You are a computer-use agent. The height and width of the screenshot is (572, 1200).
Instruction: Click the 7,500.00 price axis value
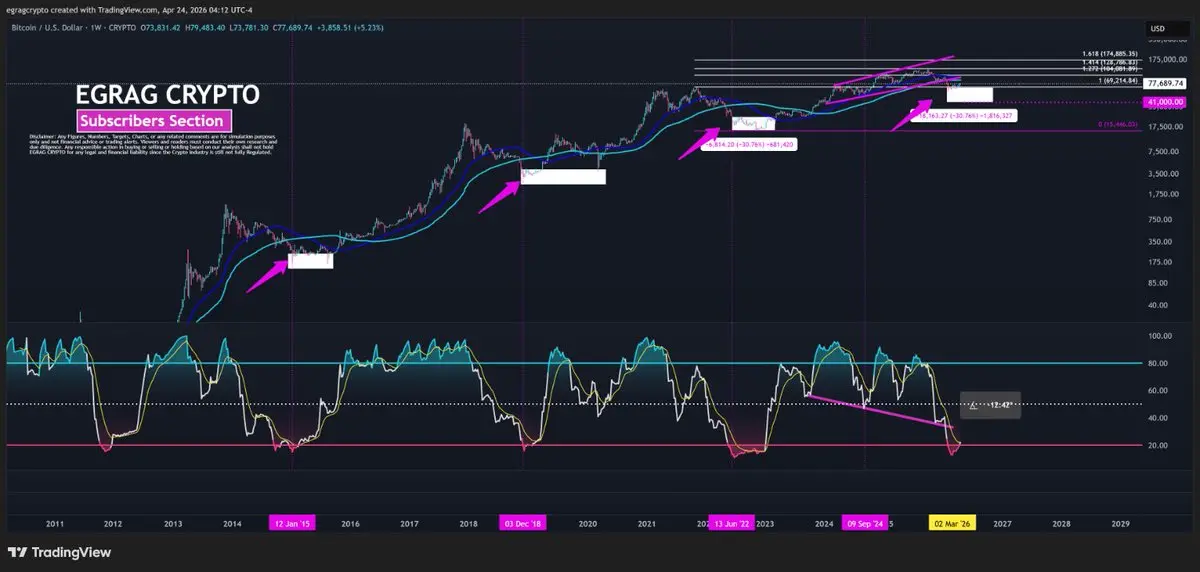point(1166,151)
